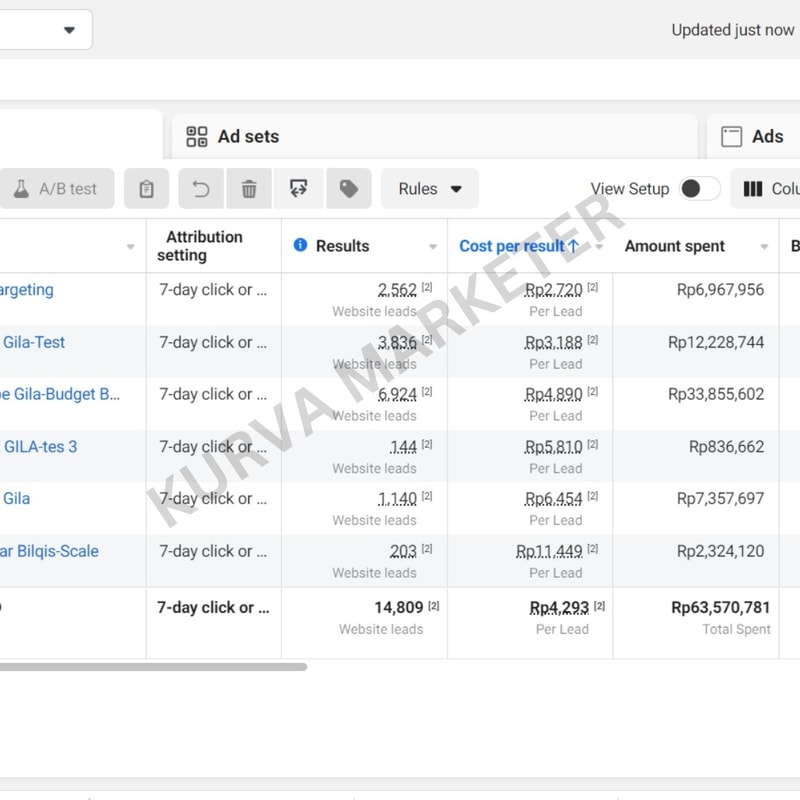
Task: Click the Rp2,324,120 amount spent
Action: pyautogui.click(x=720, y=552)
